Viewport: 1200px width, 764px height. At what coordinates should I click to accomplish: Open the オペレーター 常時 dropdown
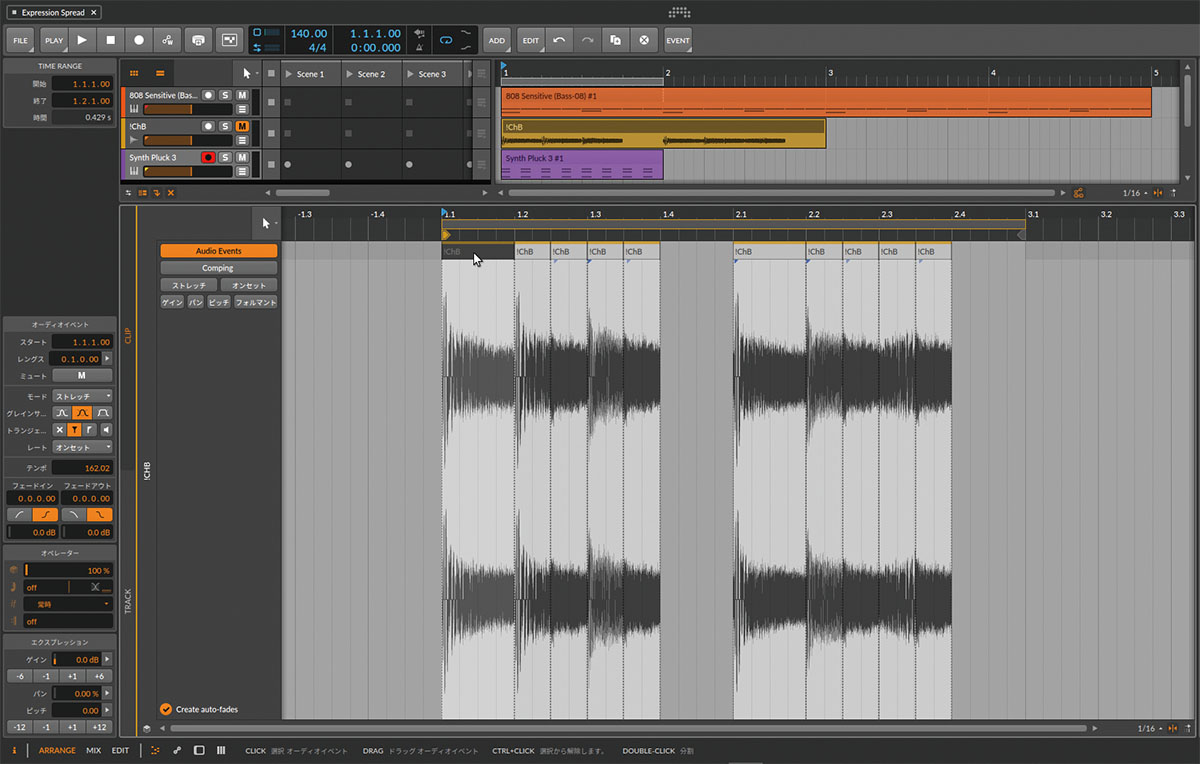click(67, 604)
